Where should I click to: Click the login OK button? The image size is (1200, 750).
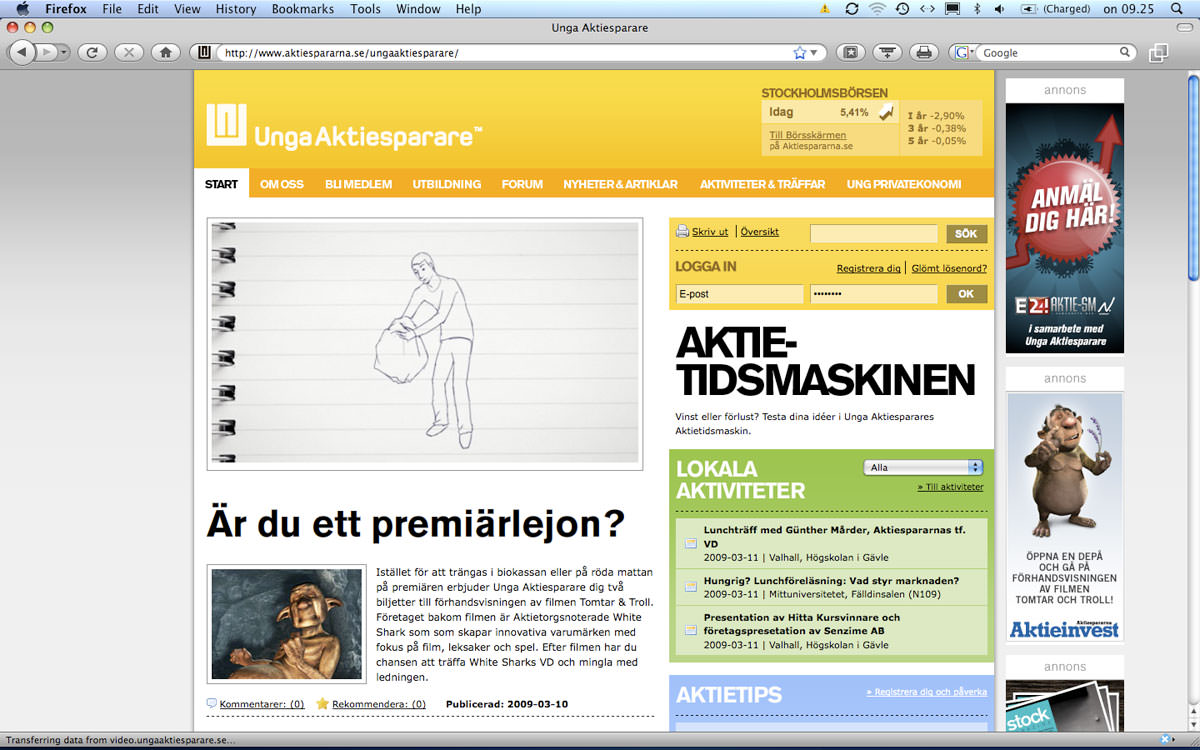coord(966,294)
